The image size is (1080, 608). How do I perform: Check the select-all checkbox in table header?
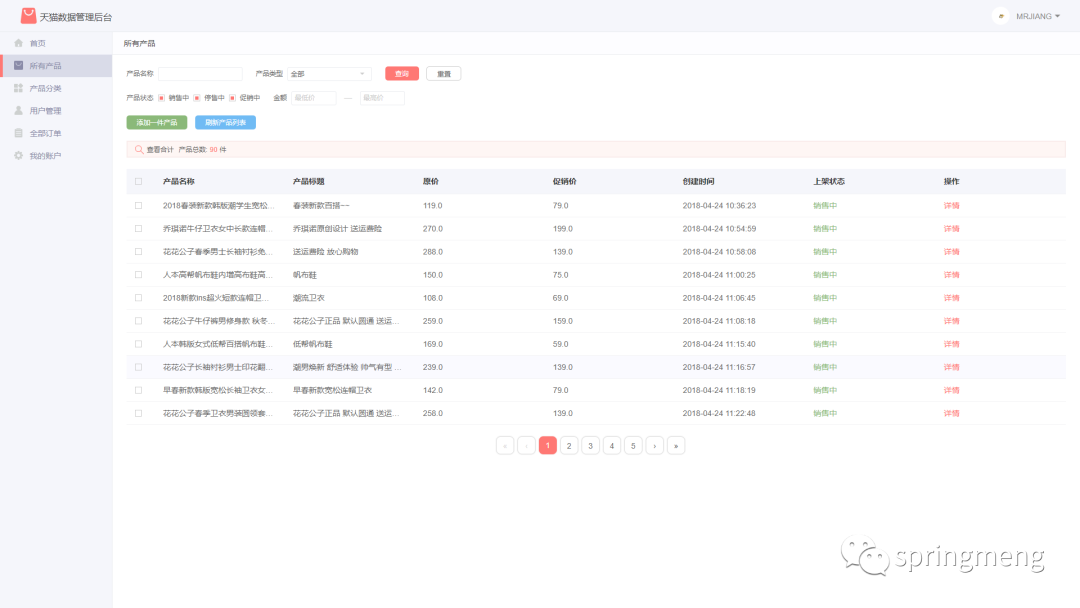point(138,182)
